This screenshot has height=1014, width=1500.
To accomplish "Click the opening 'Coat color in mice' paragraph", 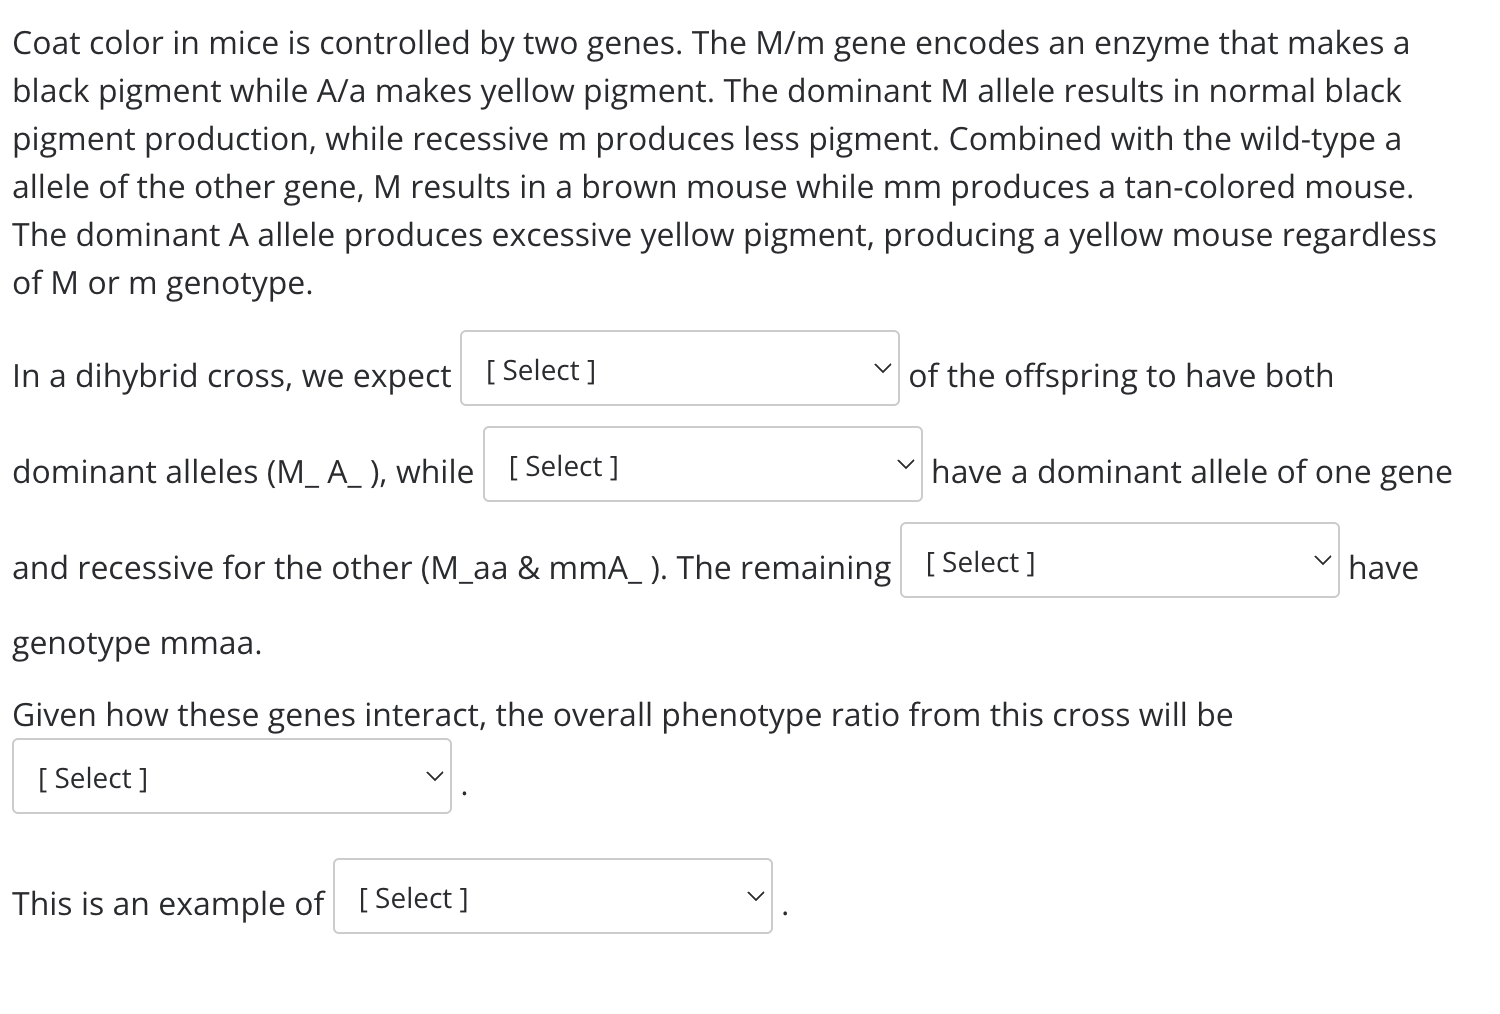I will [724, 163].
